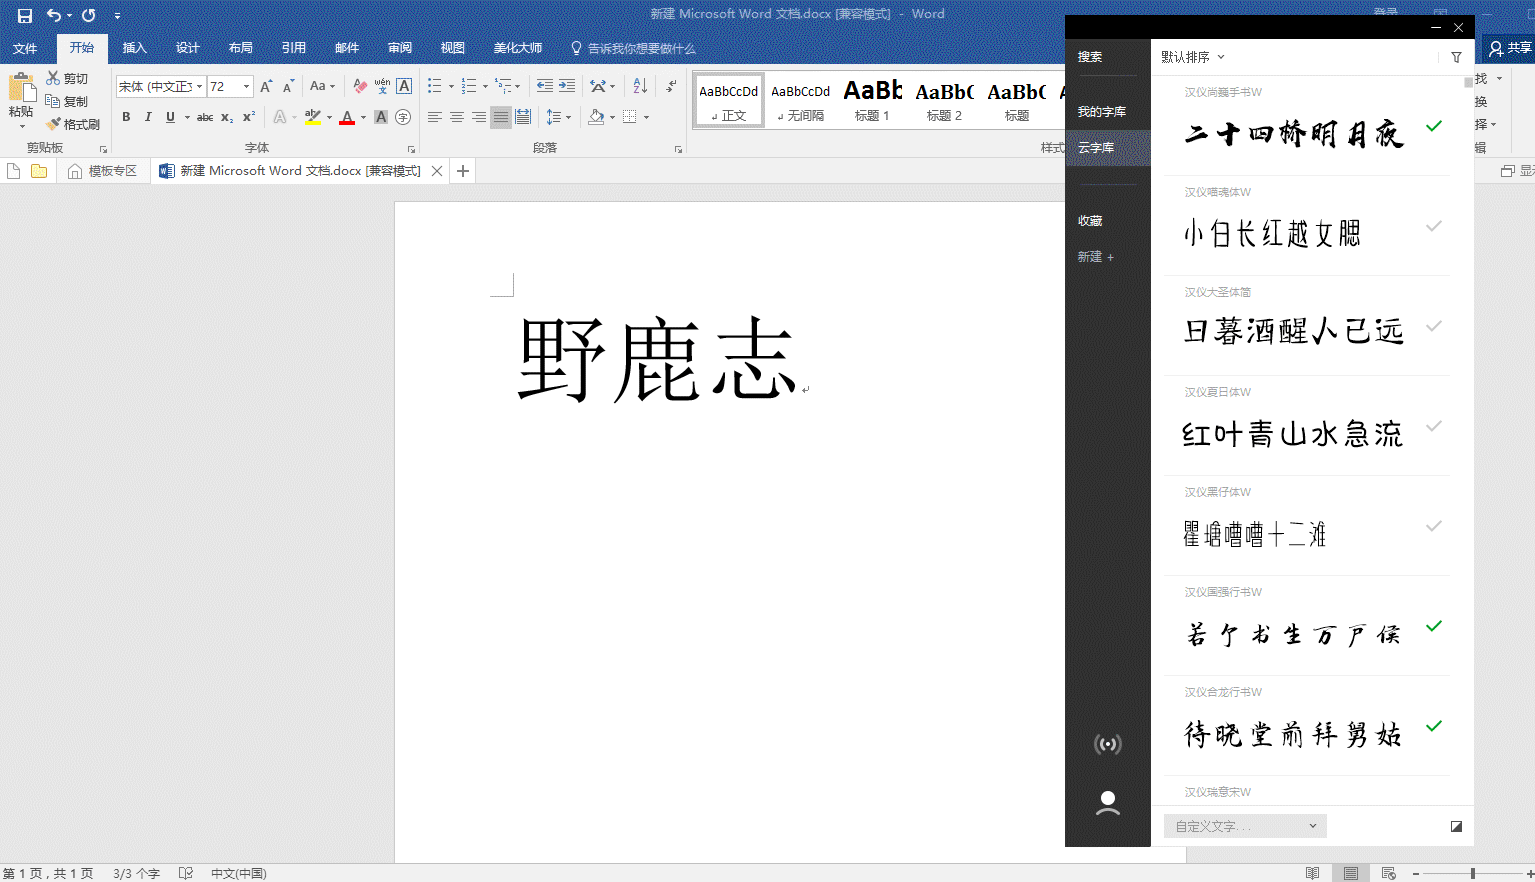The height and width of the screenshot is (882, 1535).
Task: Select the 标题 1 heading style
Action: tap(873, 100)
